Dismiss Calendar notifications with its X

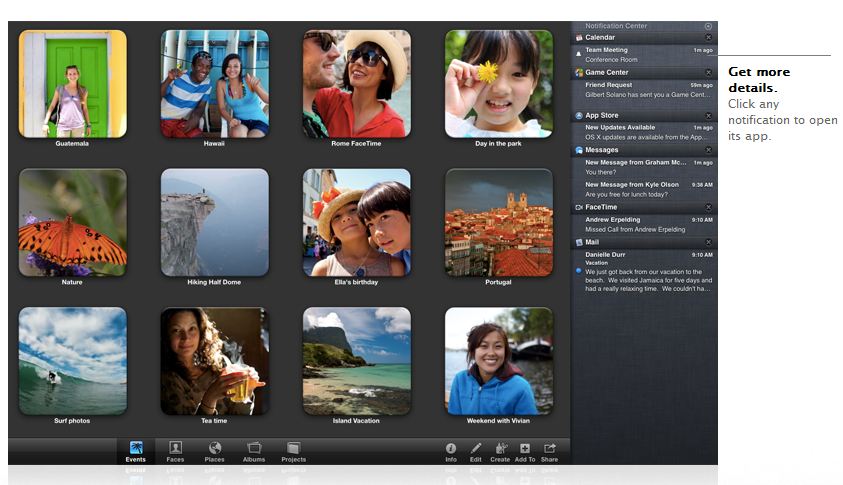coord(709,38)
